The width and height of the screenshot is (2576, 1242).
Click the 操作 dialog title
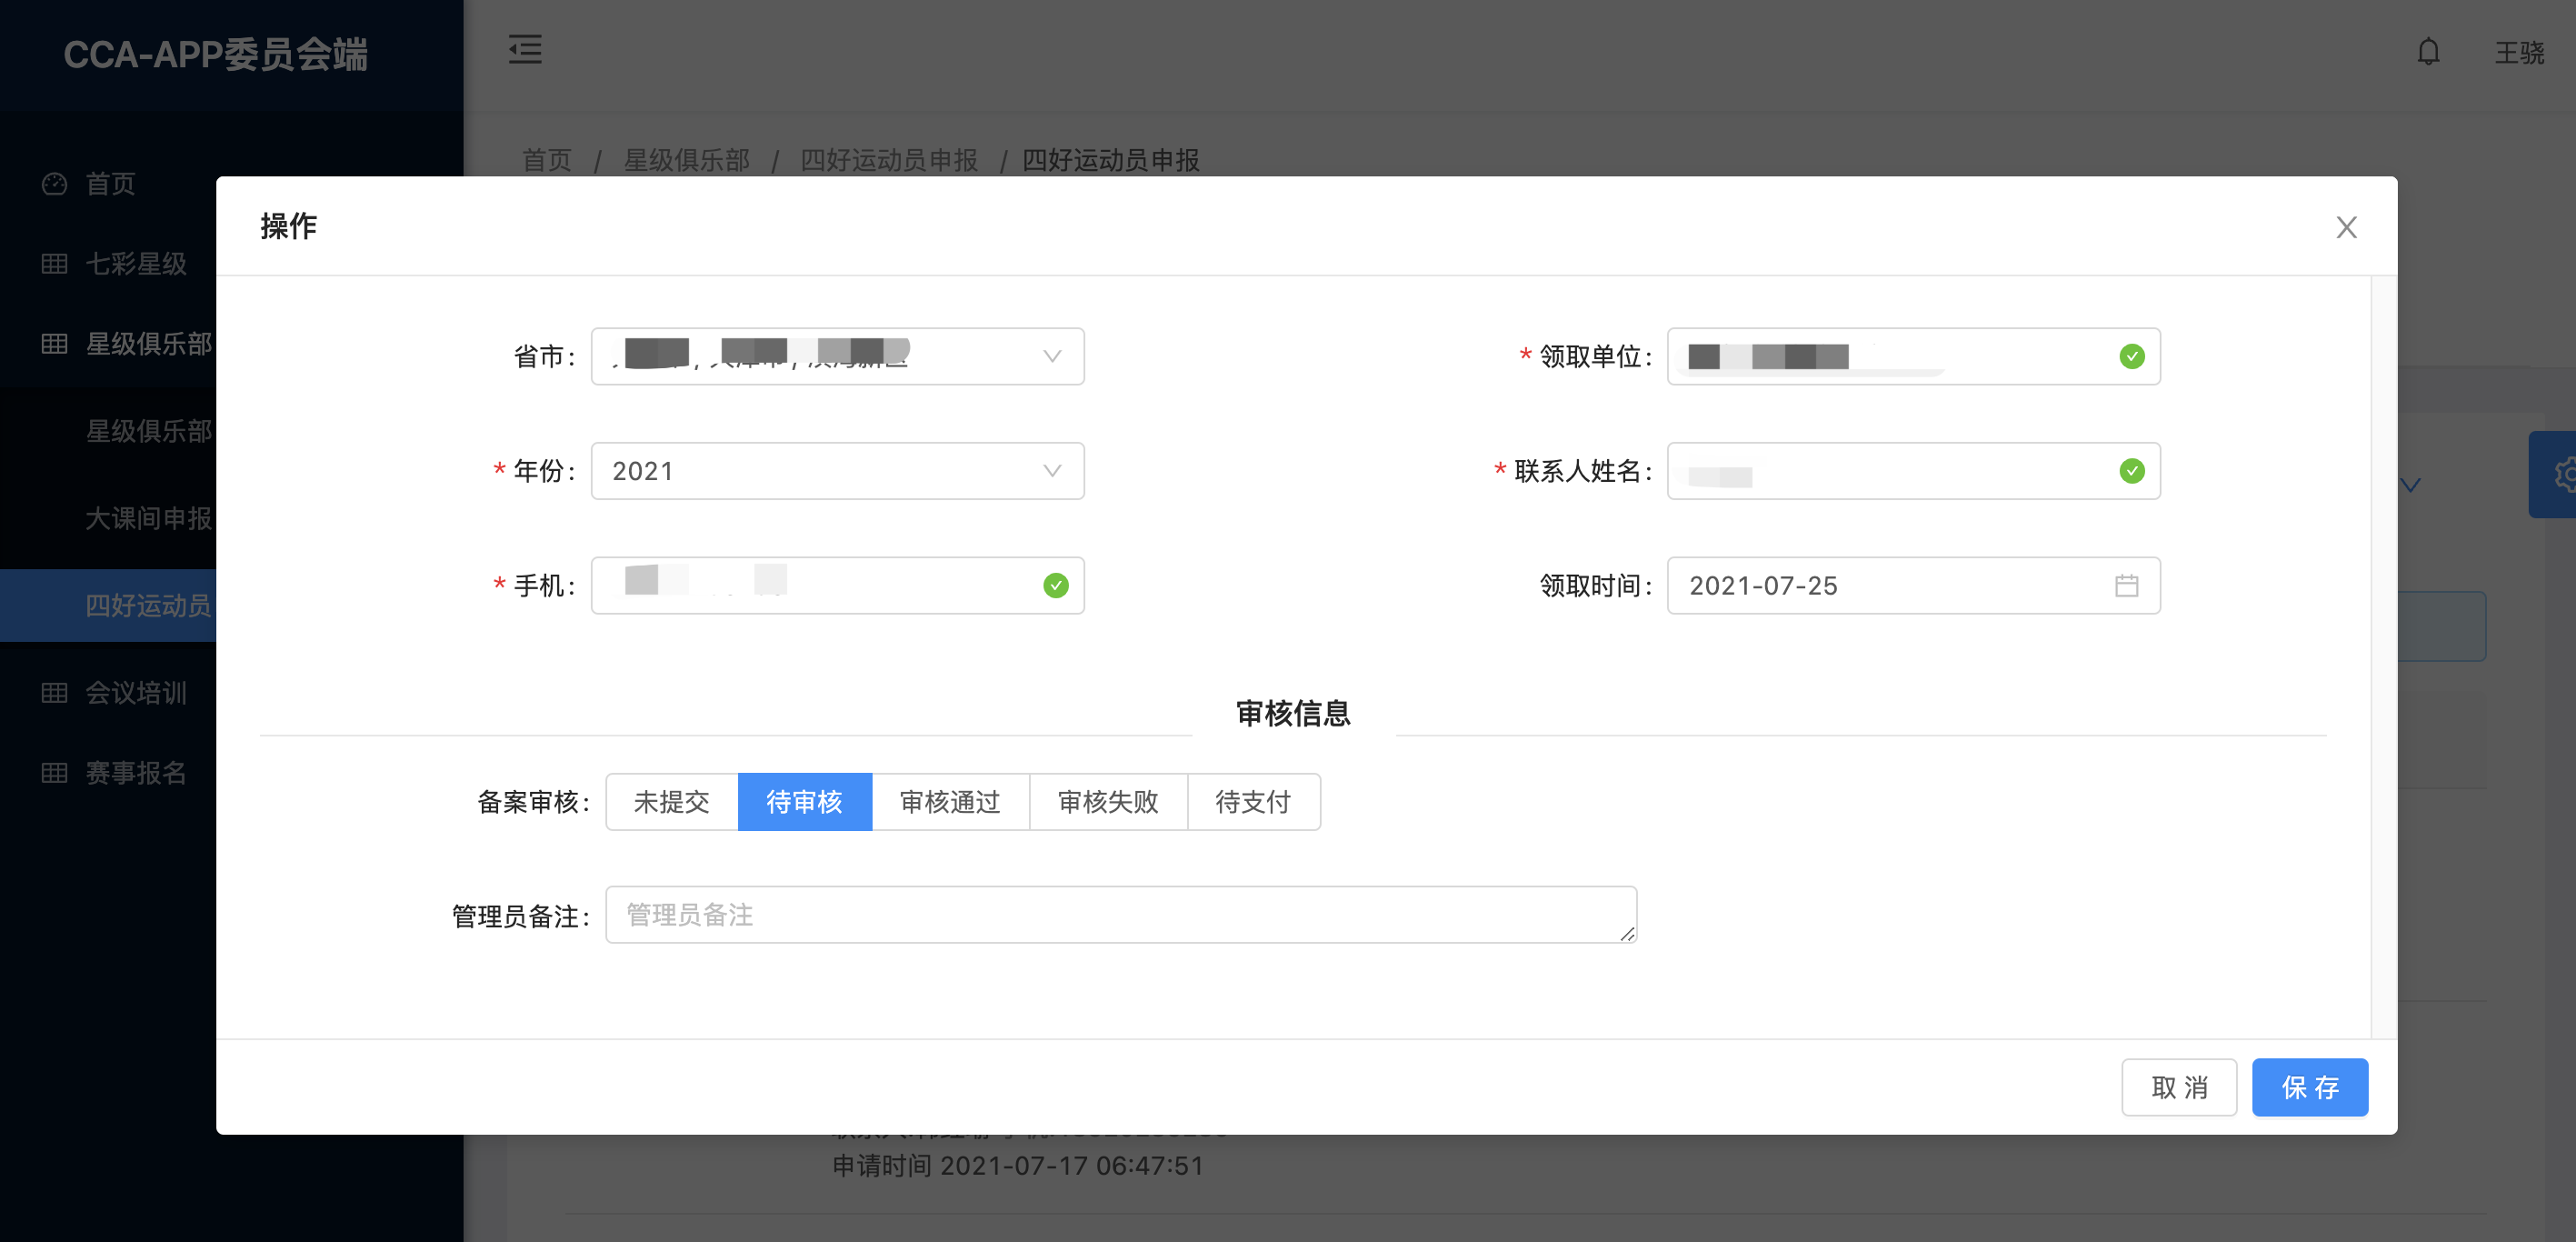point(289,227)
